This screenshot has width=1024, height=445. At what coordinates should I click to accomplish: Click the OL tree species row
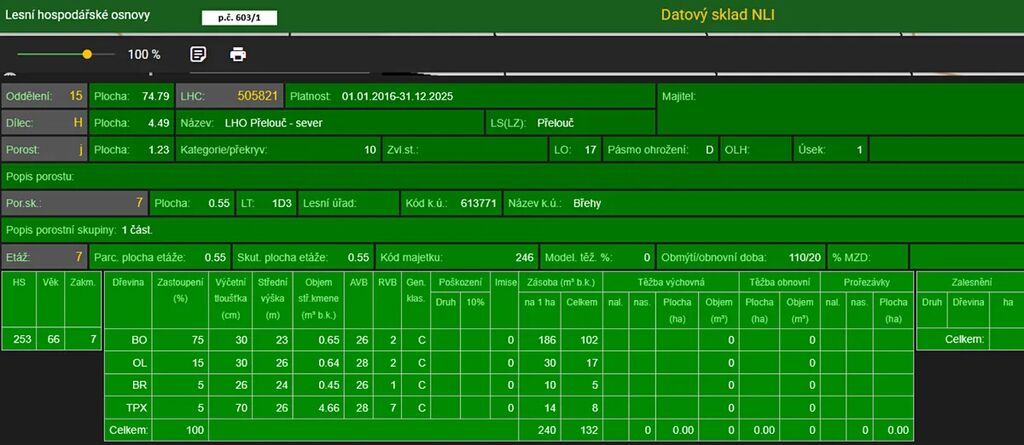coord(139,361)
